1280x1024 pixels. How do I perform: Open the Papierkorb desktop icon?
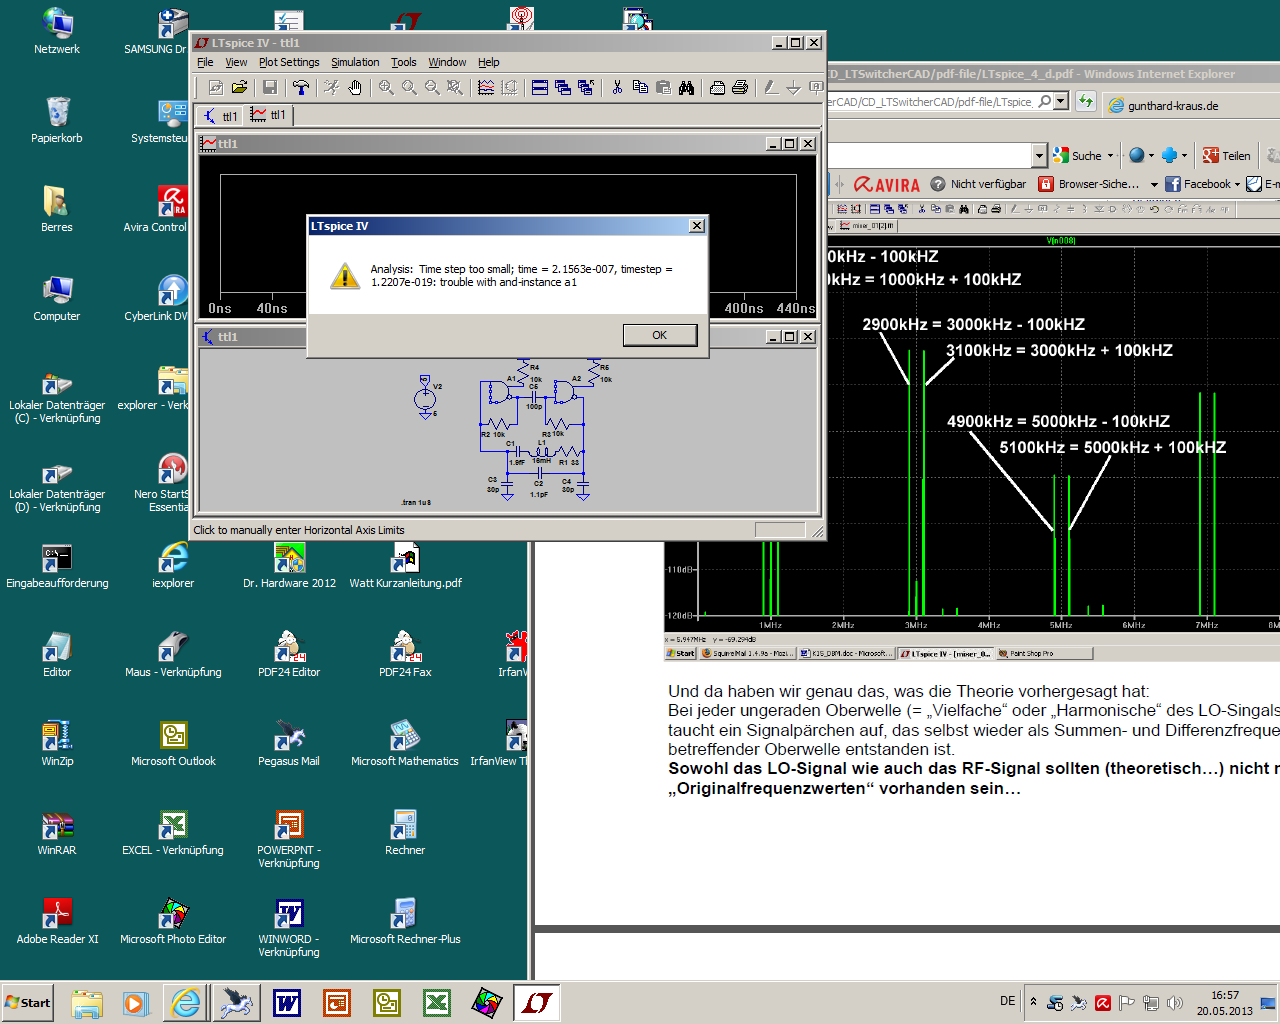click(57, 120)
